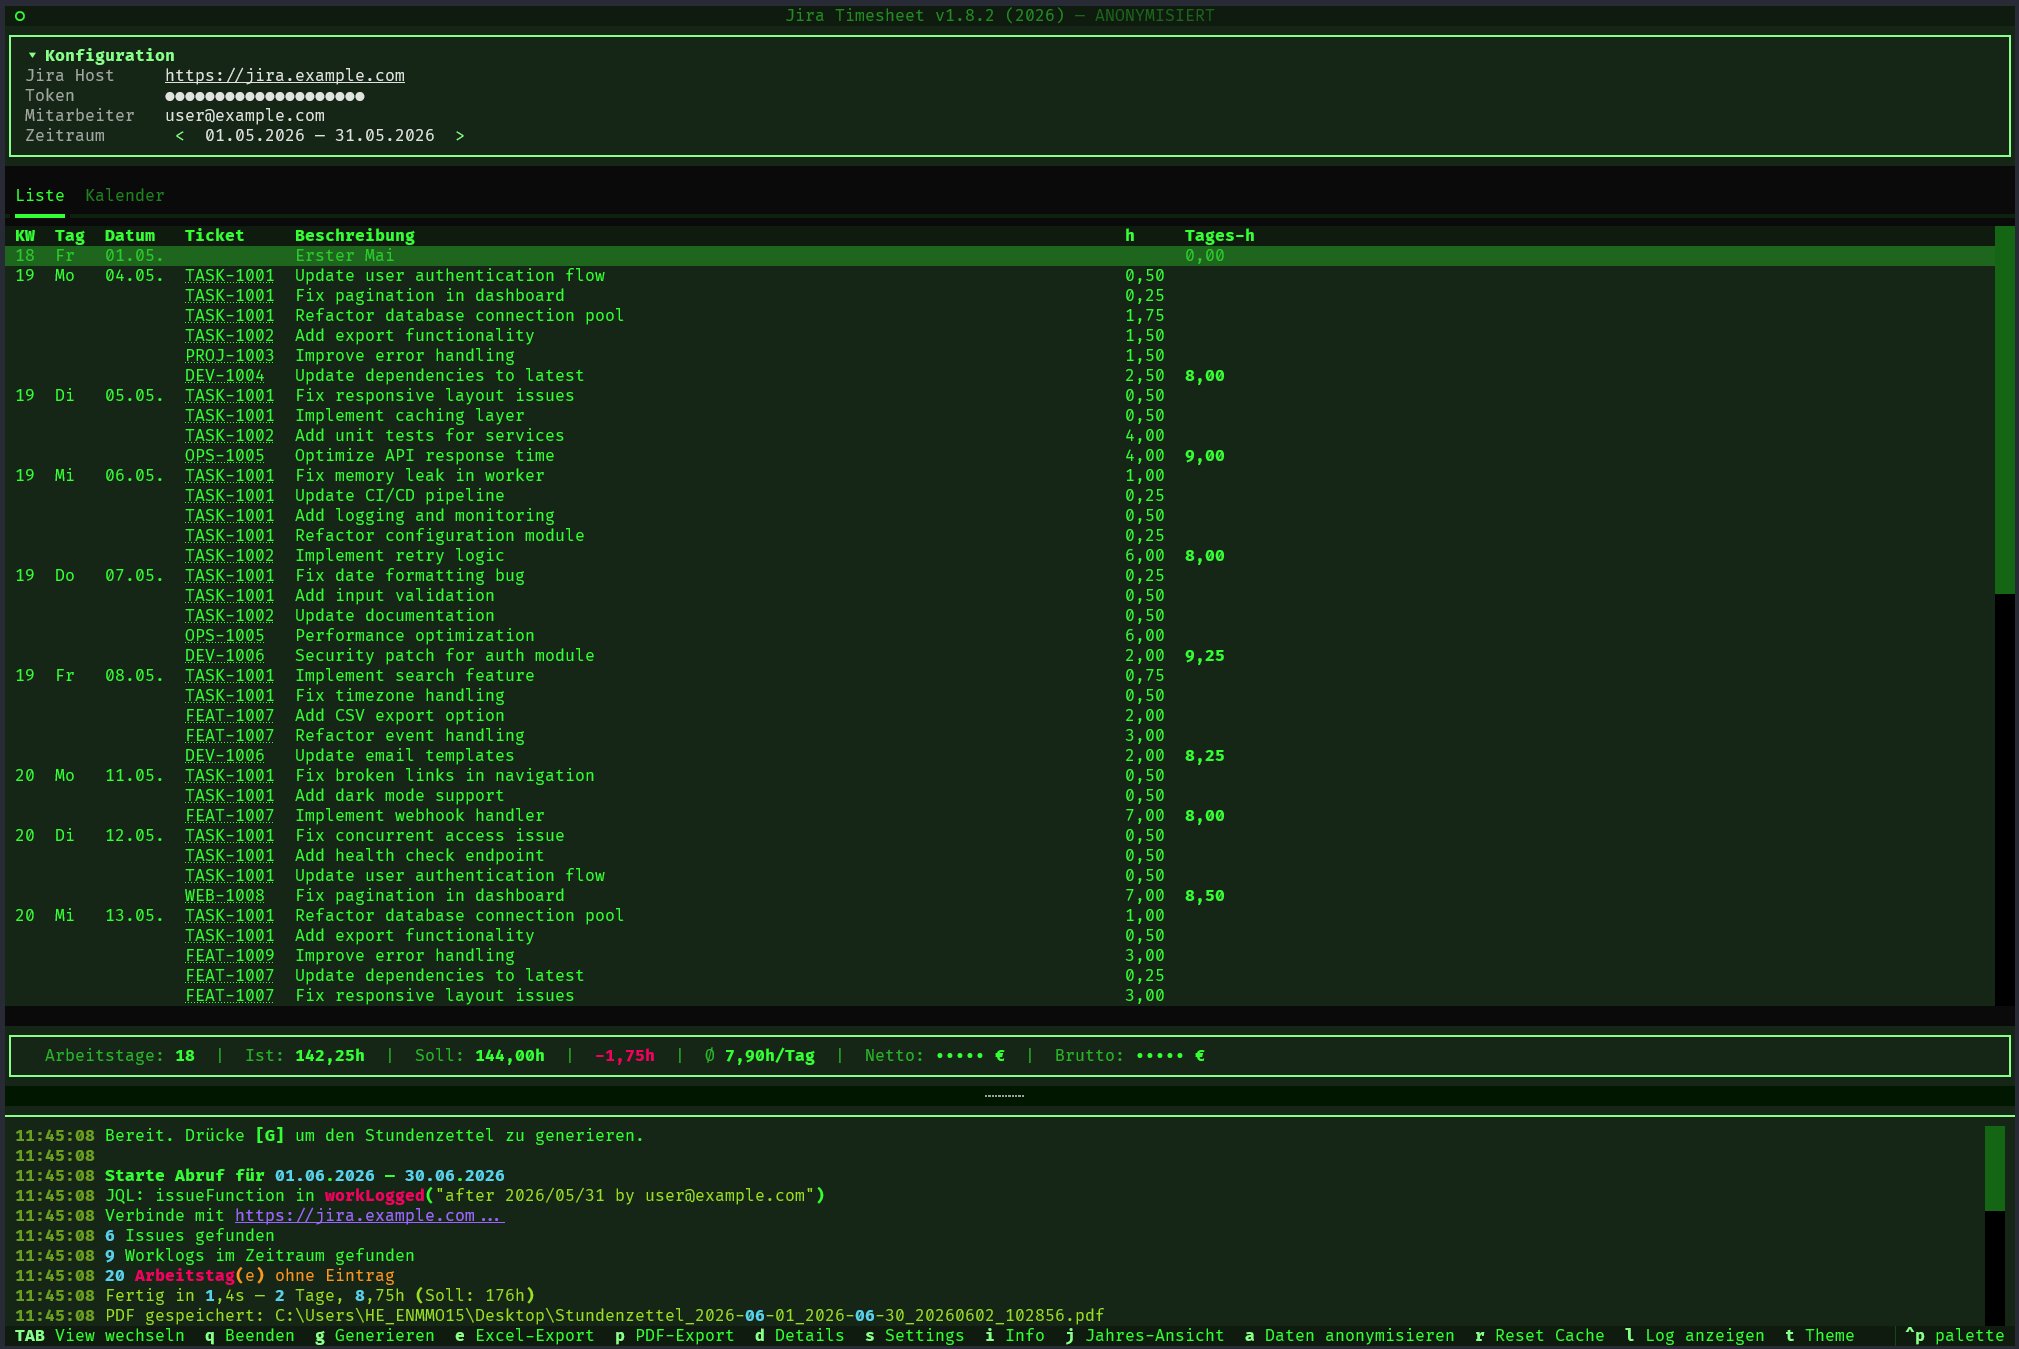Screen dimensions: 2019x1349
Task: Select row Update user authentication flow on 04.05.
Action: (x=1000, y=275)
